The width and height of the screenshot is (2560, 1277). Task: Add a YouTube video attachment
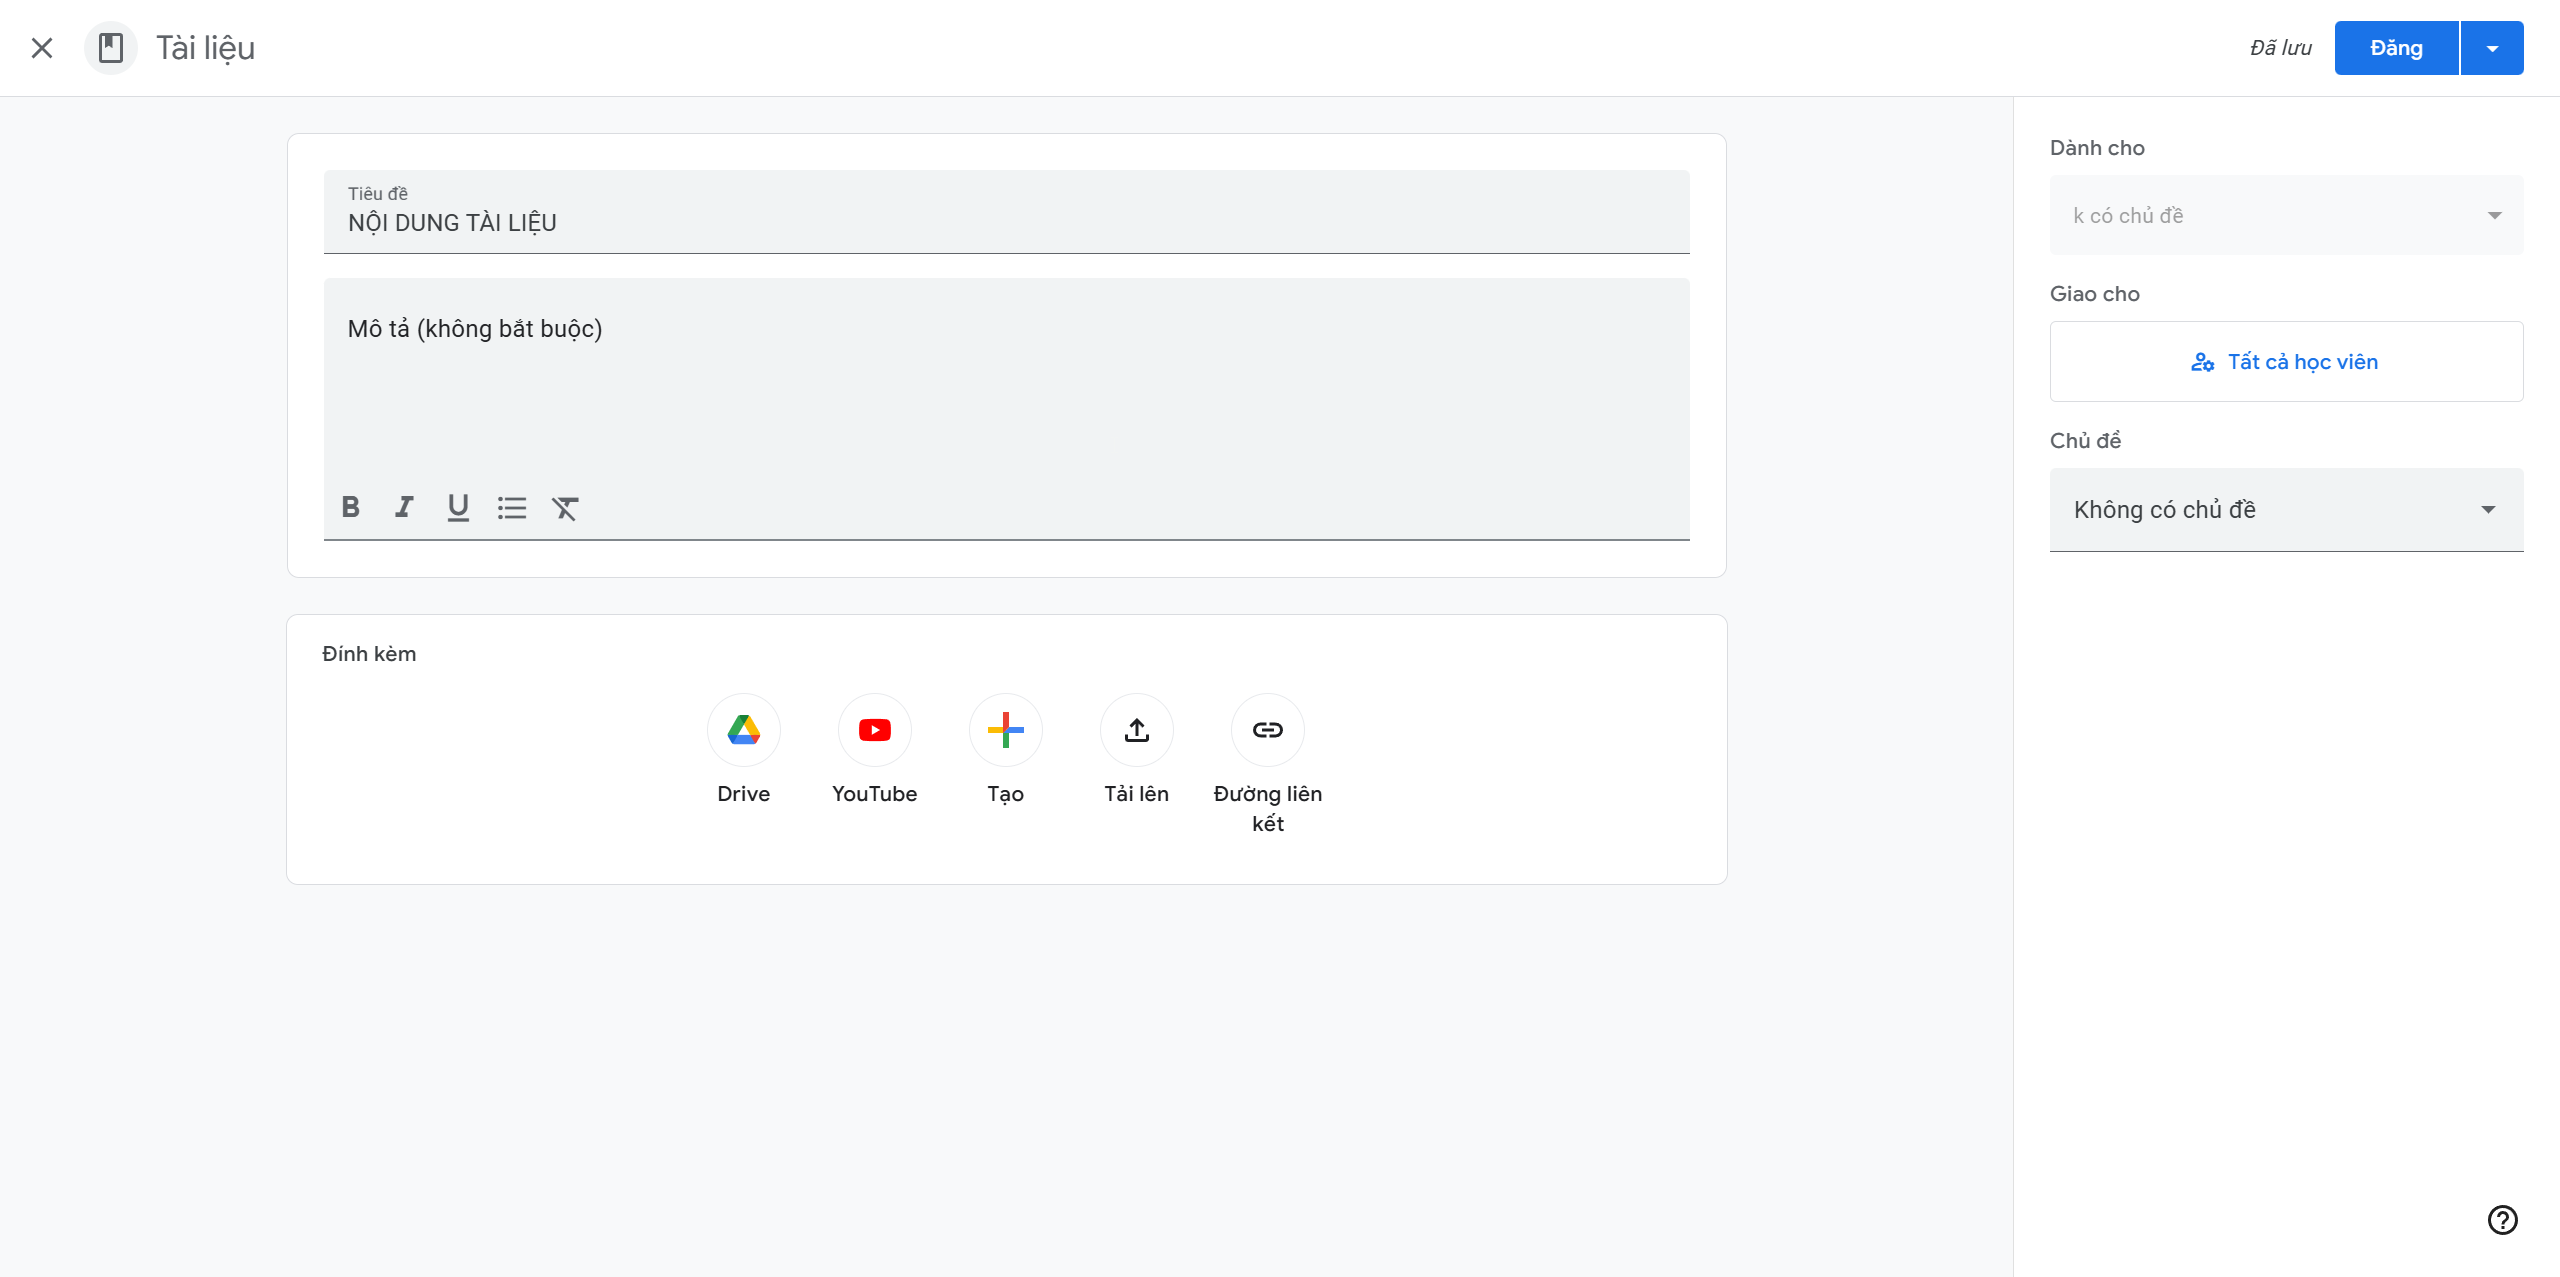pos(874,730)
